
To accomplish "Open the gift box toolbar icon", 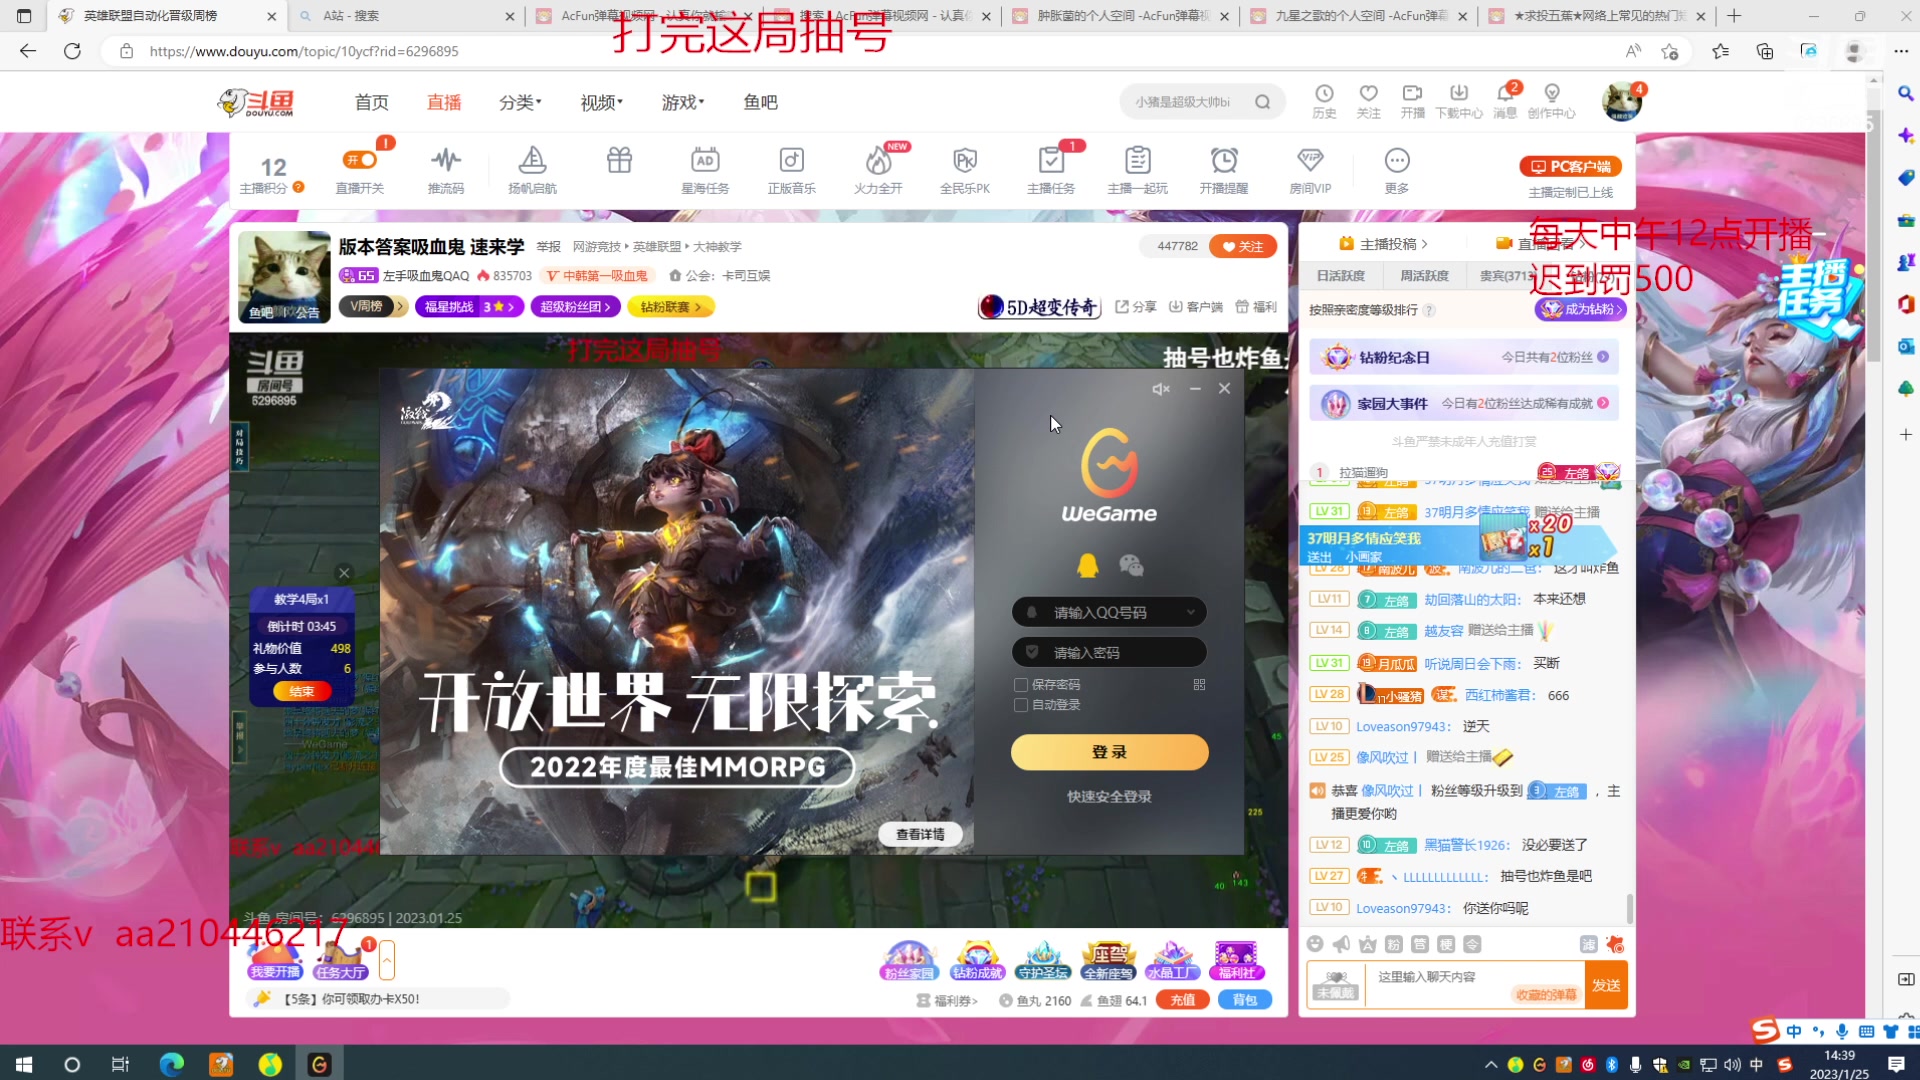I will [x=619, y=160].
